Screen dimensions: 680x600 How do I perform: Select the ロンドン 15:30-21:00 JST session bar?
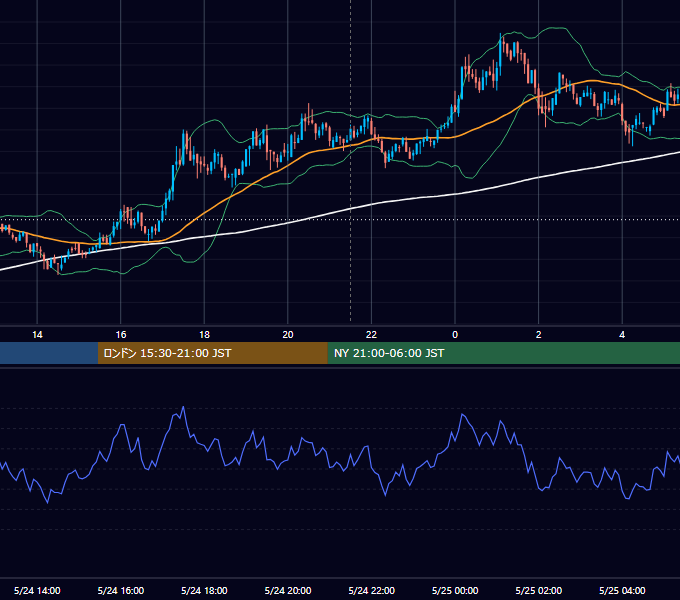click(x=212, y=353)
